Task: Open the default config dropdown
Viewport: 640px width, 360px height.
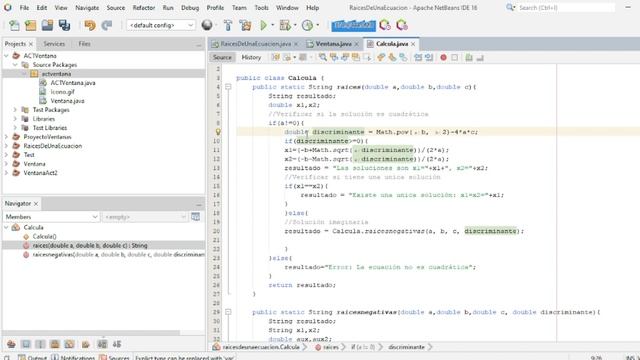Action: pos(161,25)
